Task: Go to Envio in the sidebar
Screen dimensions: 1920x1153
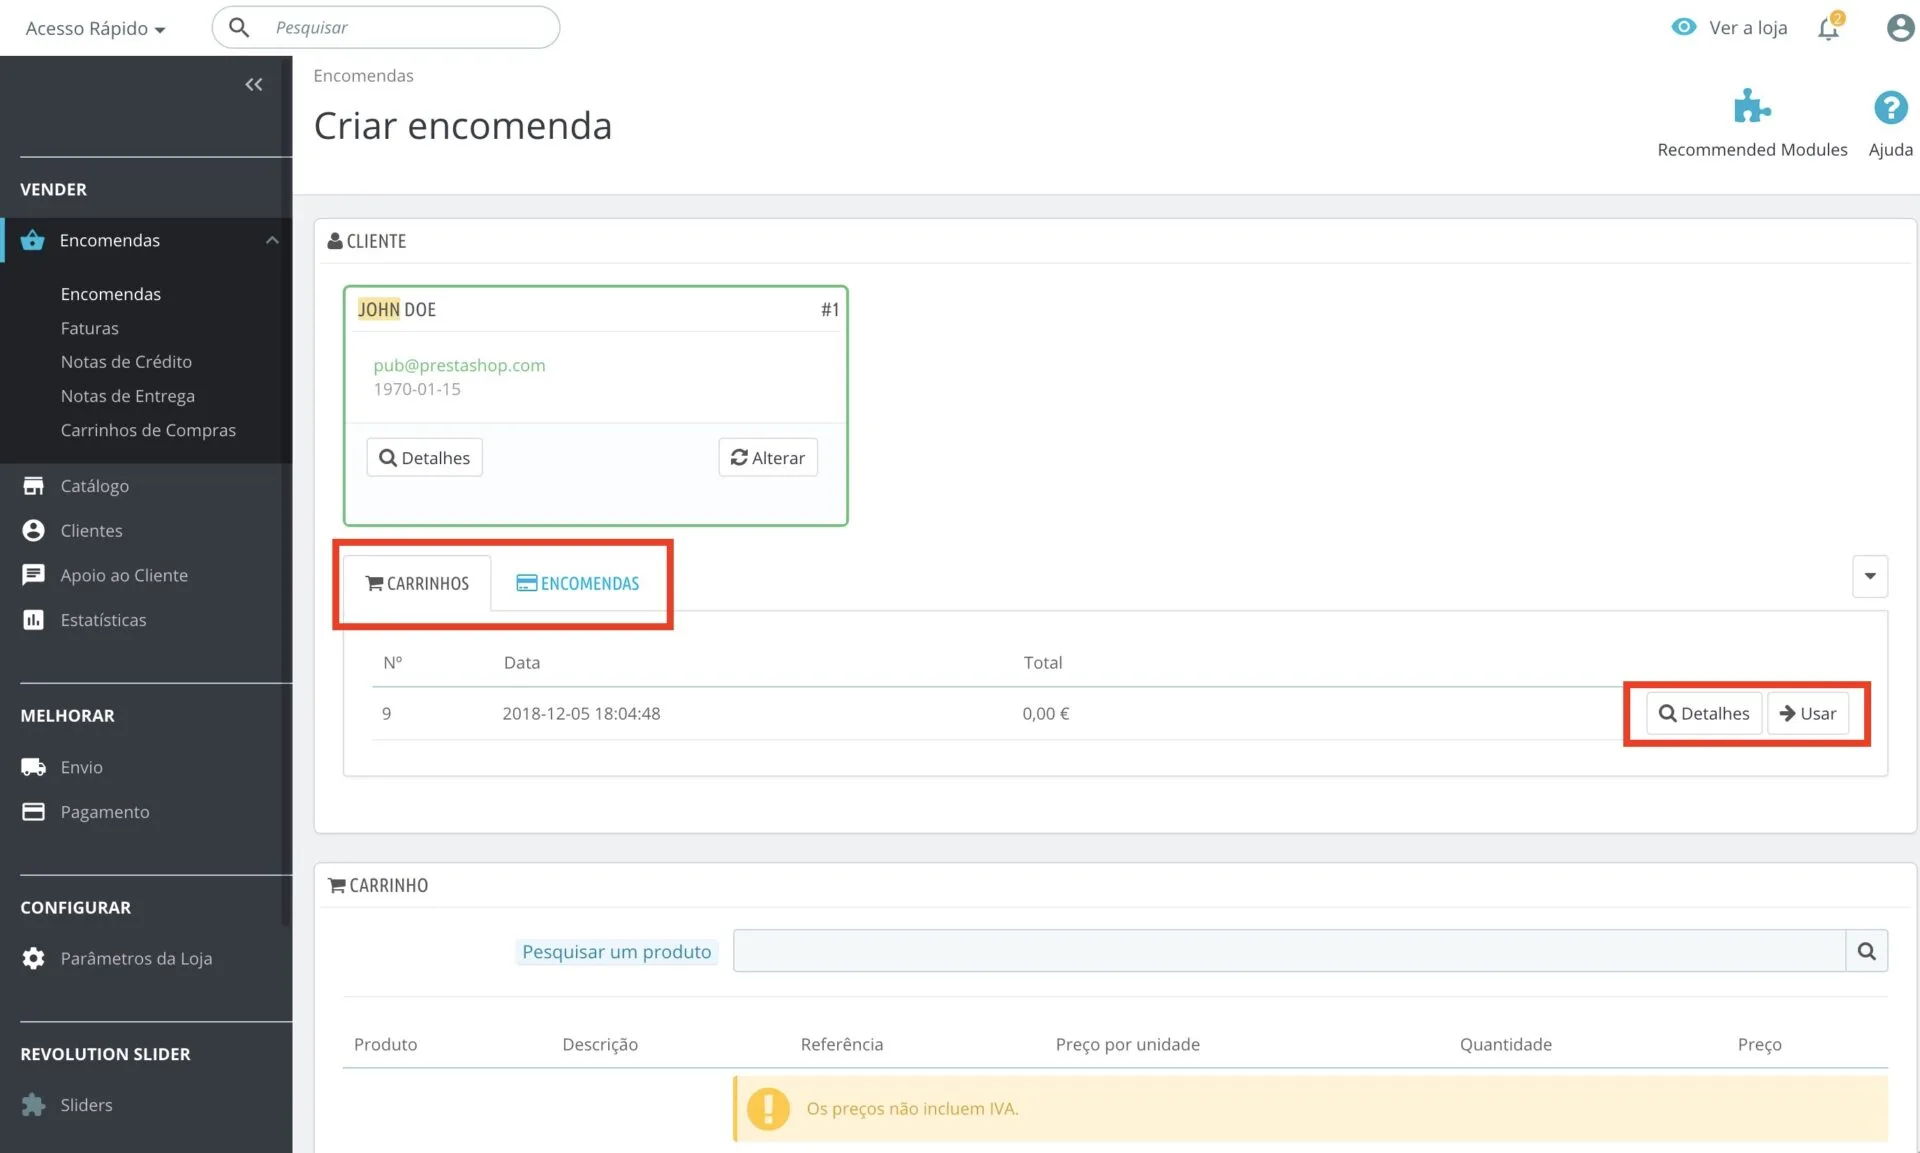Action: point(81,767)
